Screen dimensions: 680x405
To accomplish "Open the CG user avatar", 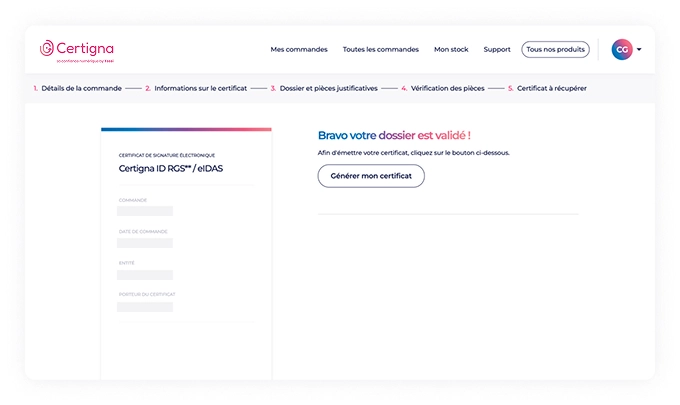I will (x=622, y=49).
